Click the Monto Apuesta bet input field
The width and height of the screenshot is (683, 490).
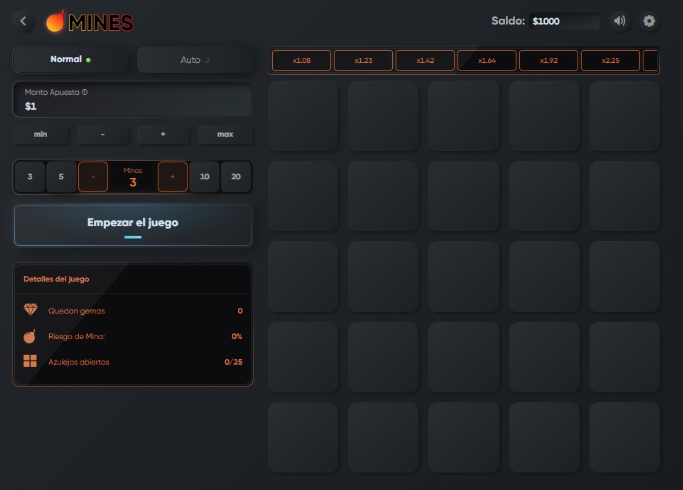point(132,105)
